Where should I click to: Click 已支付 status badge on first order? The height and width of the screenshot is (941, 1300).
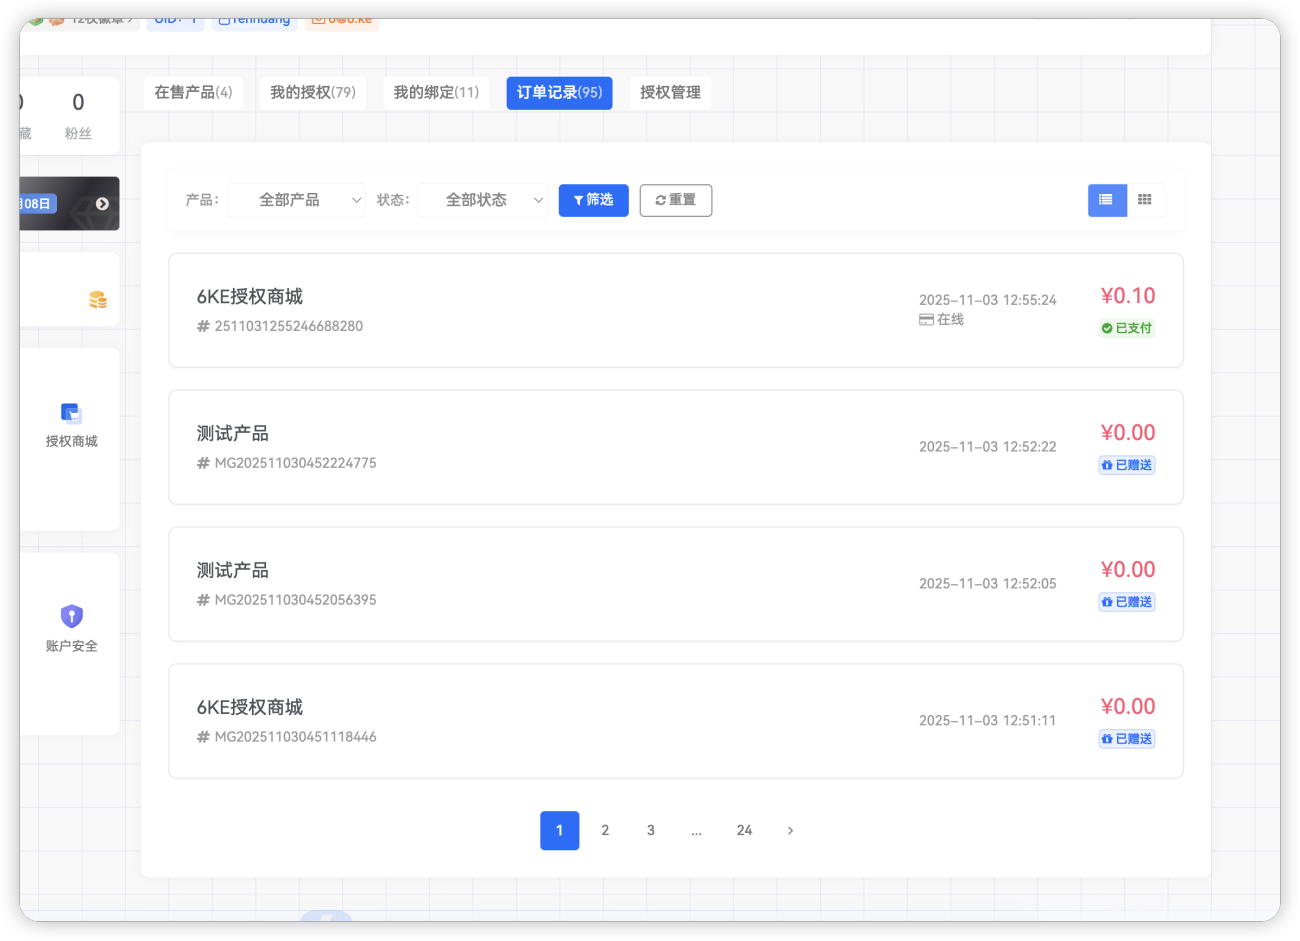coord(1127,328)
